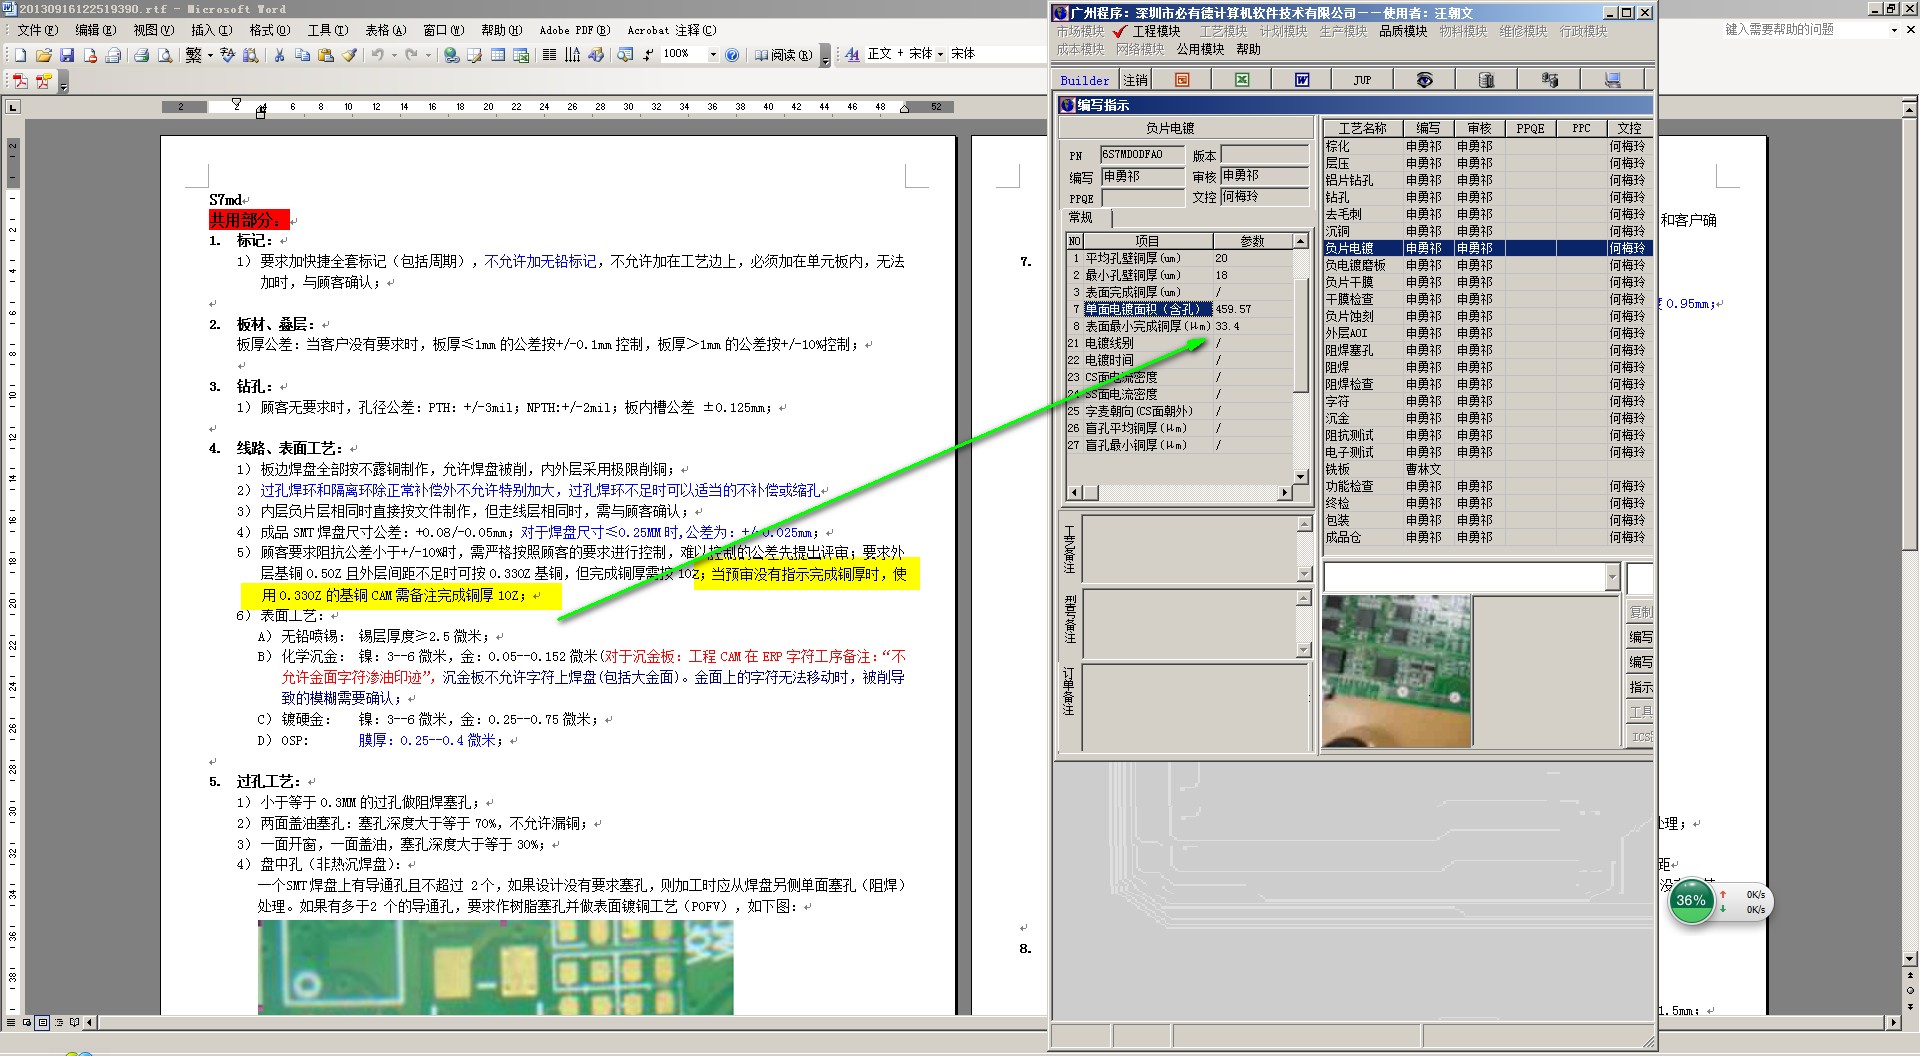
Task: Click the Word vertical scrollbar down arrow
Action: 1909,958
